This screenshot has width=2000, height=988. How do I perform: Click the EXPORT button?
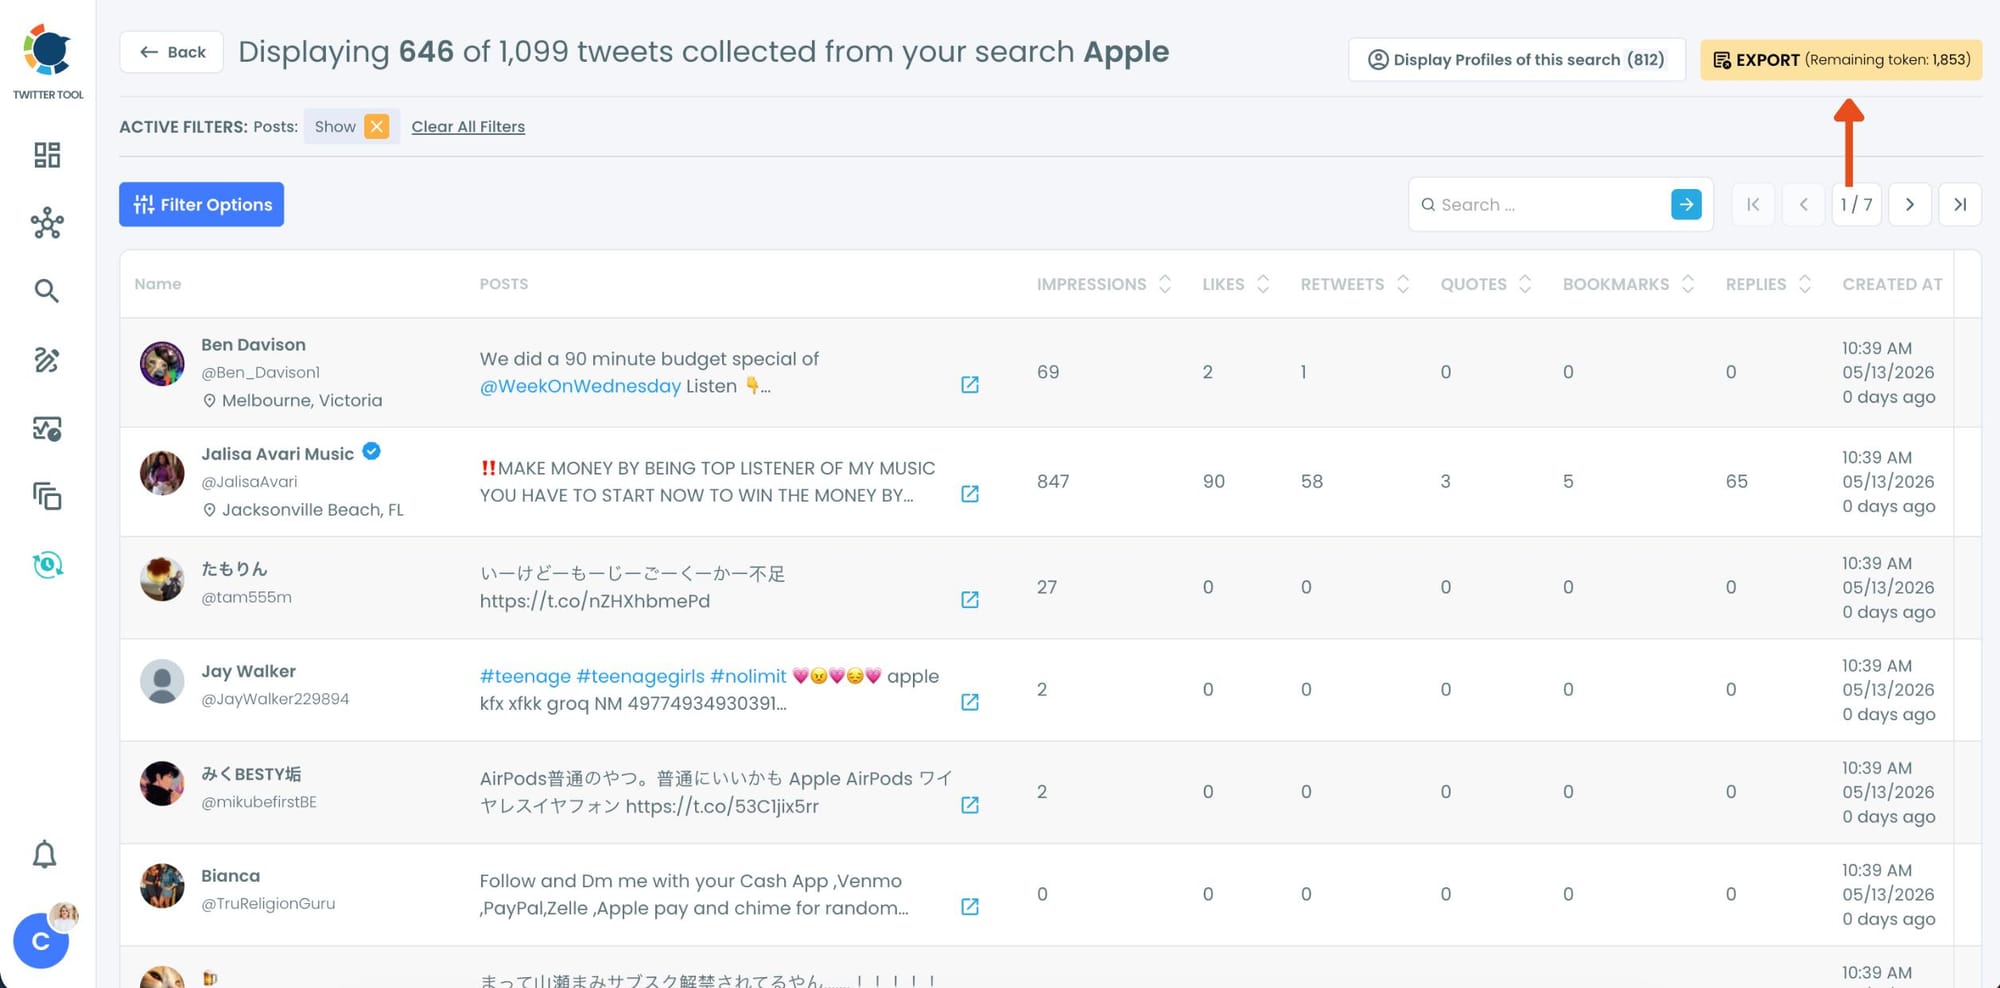[1841, 60]
